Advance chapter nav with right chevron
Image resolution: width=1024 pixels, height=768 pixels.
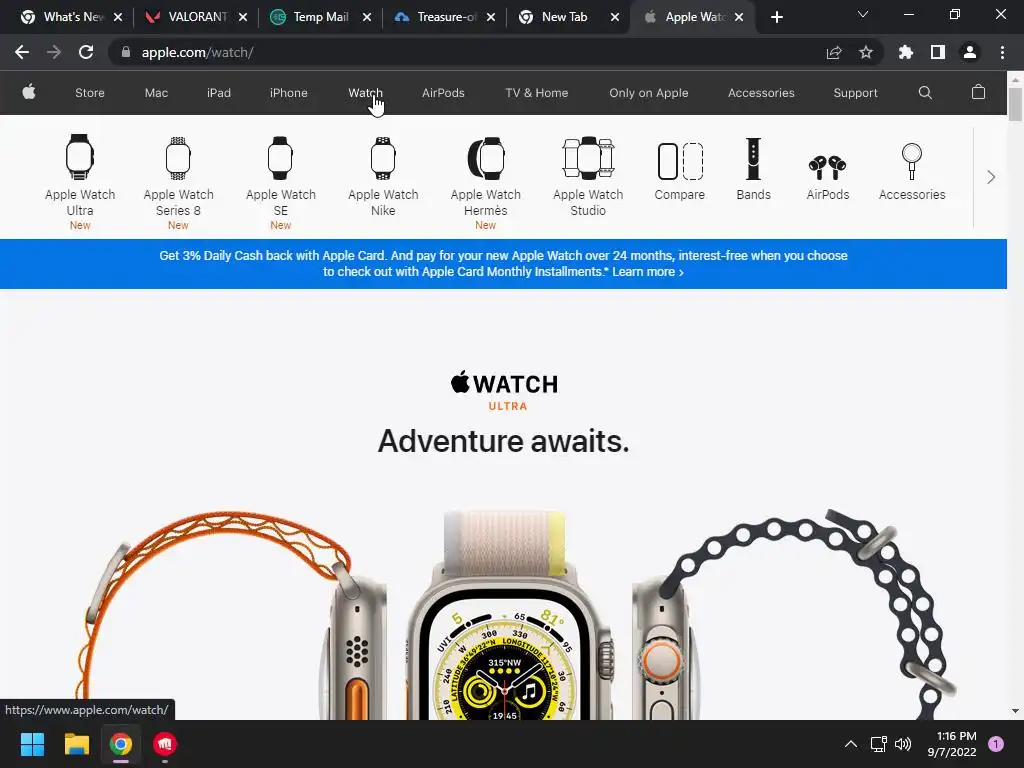991,177
